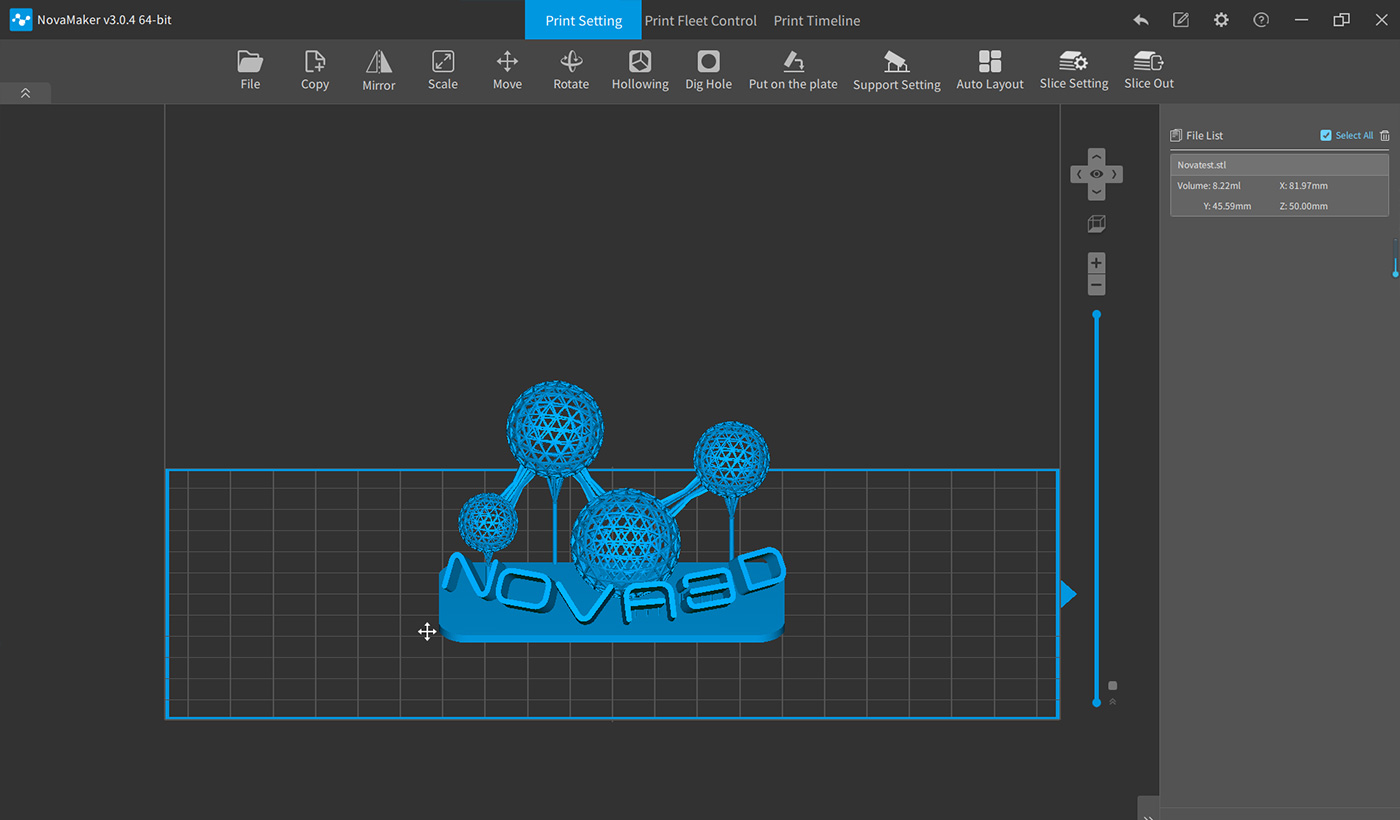This screenshot has height=820, width=1400.
Task: Open the File tool in the toolbar
Action: 250,70
